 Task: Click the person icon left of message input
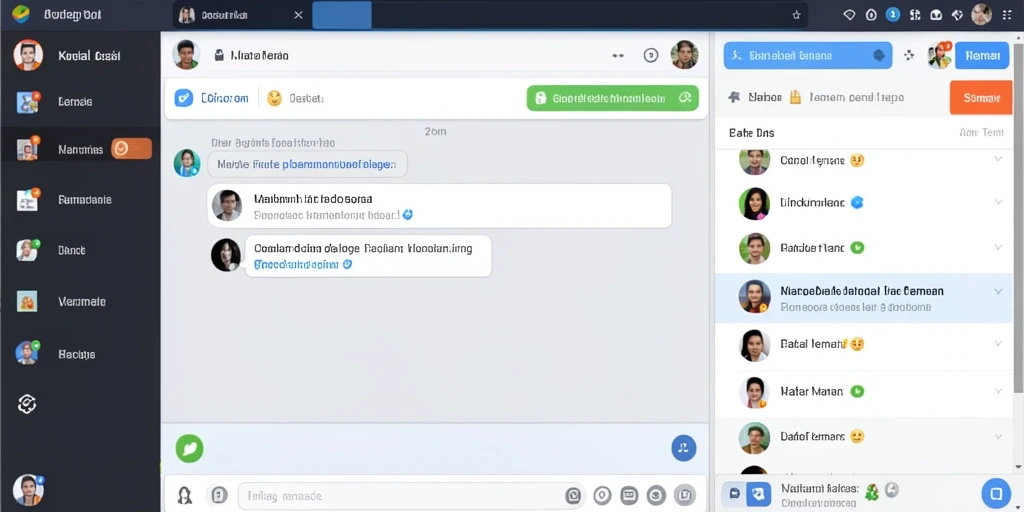click(185, 496)
